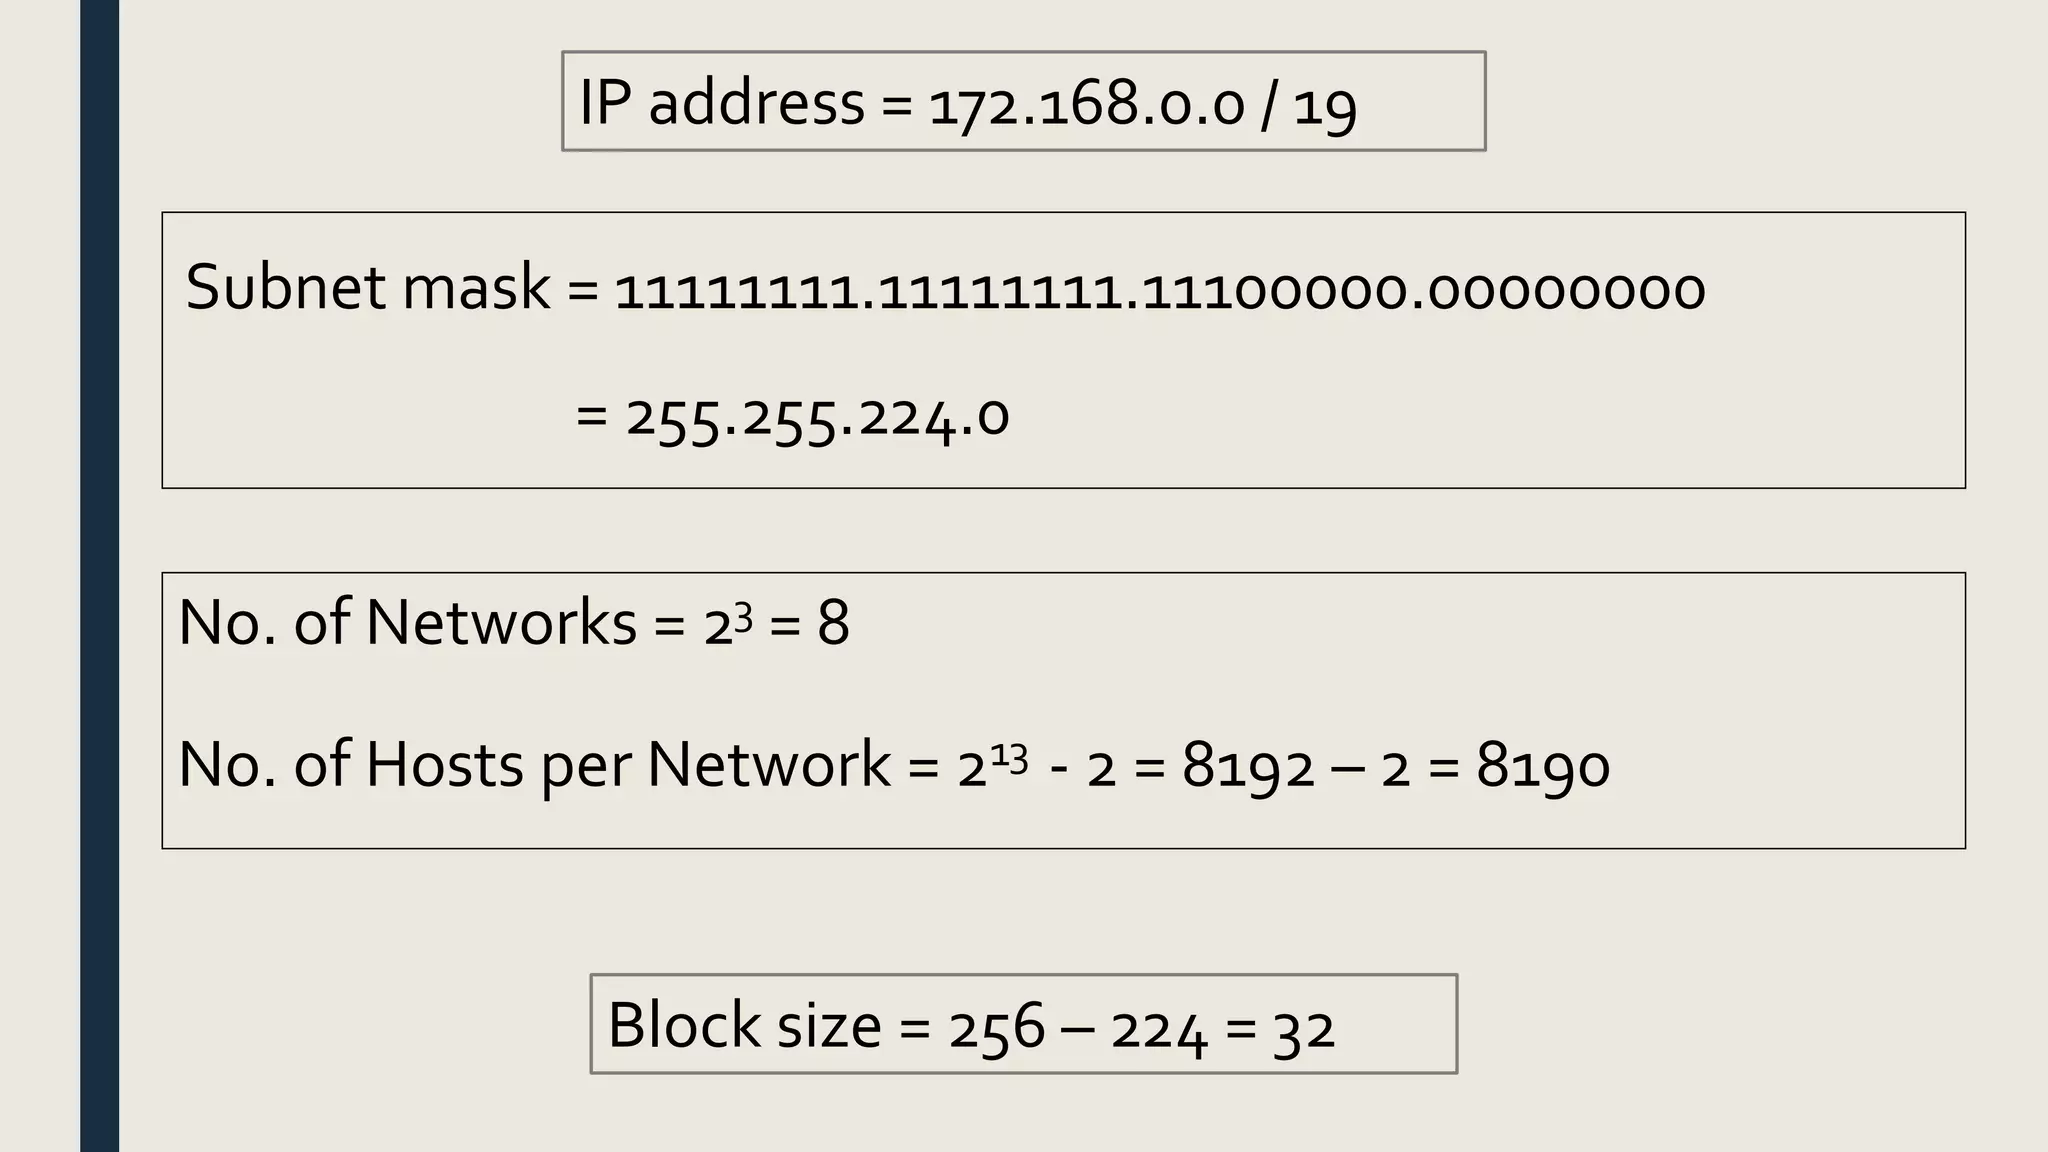Image resolution: width=2048 pixels, height=1152 pixels.
Task: Click the /19 prefix length
Action: [1310, 105]
